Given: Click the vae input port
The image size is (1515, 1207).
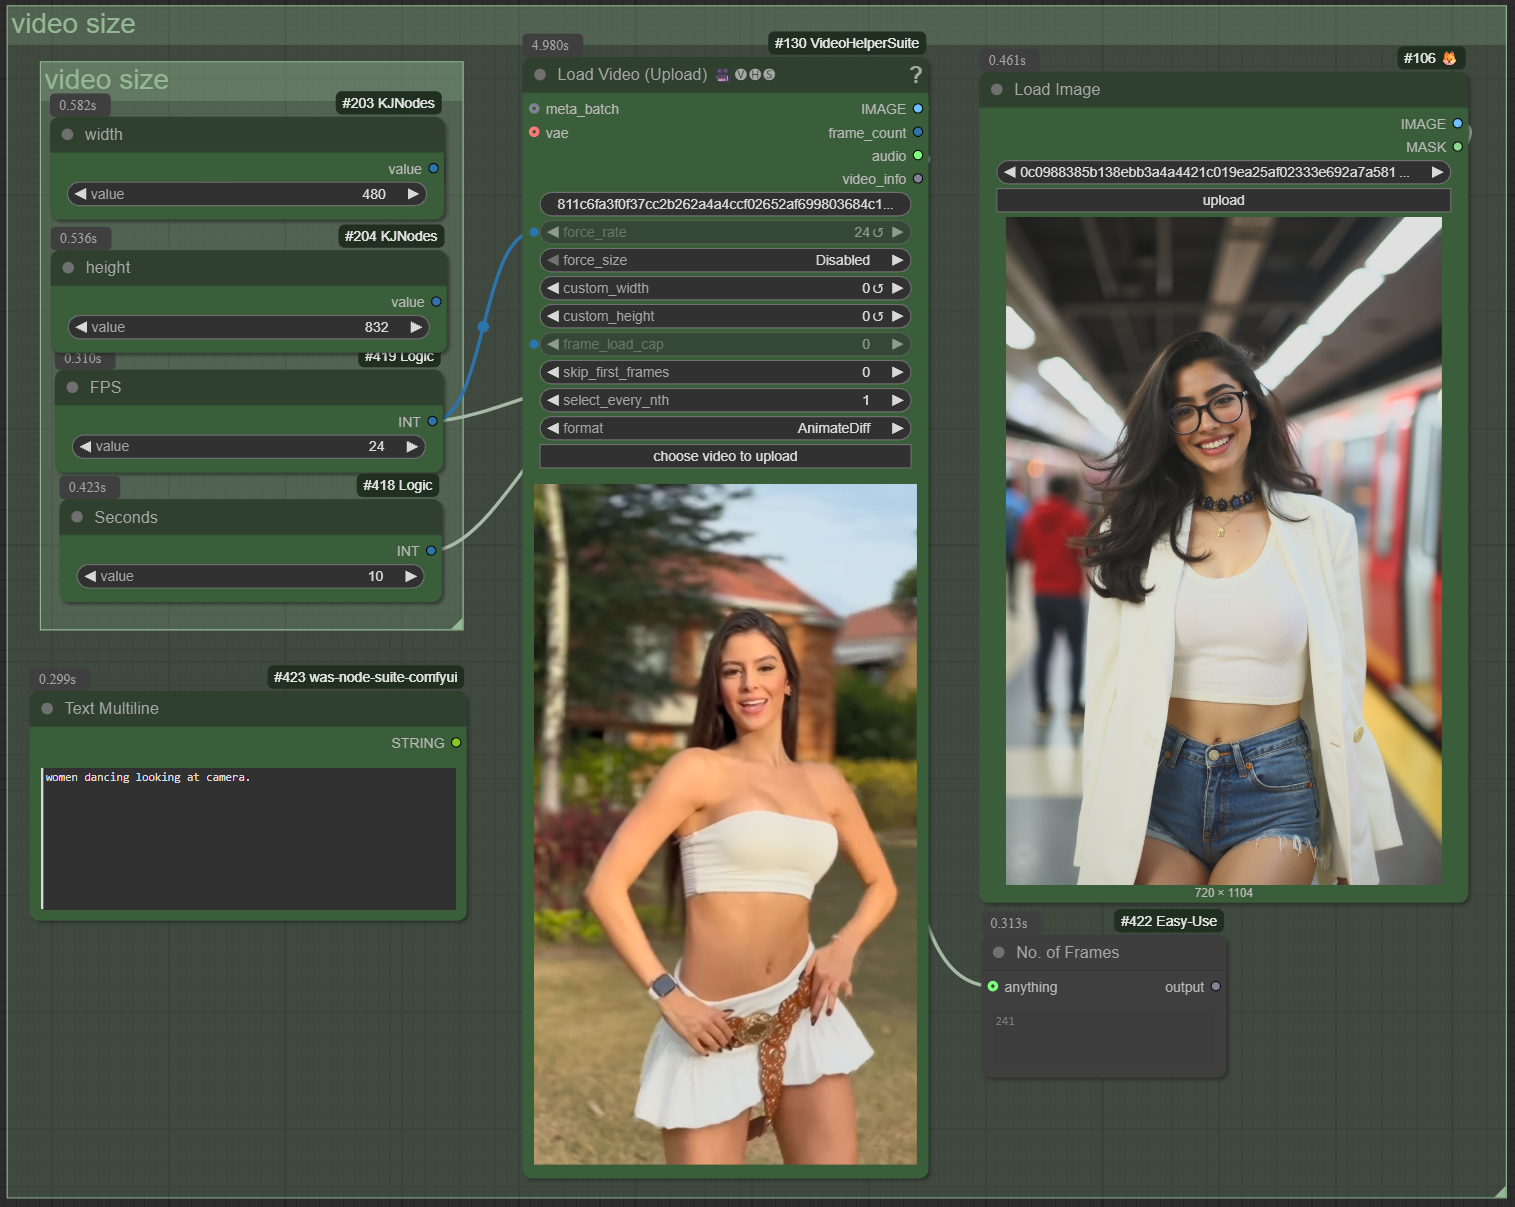Looking at the screenshot, I should tap(534, 132).
